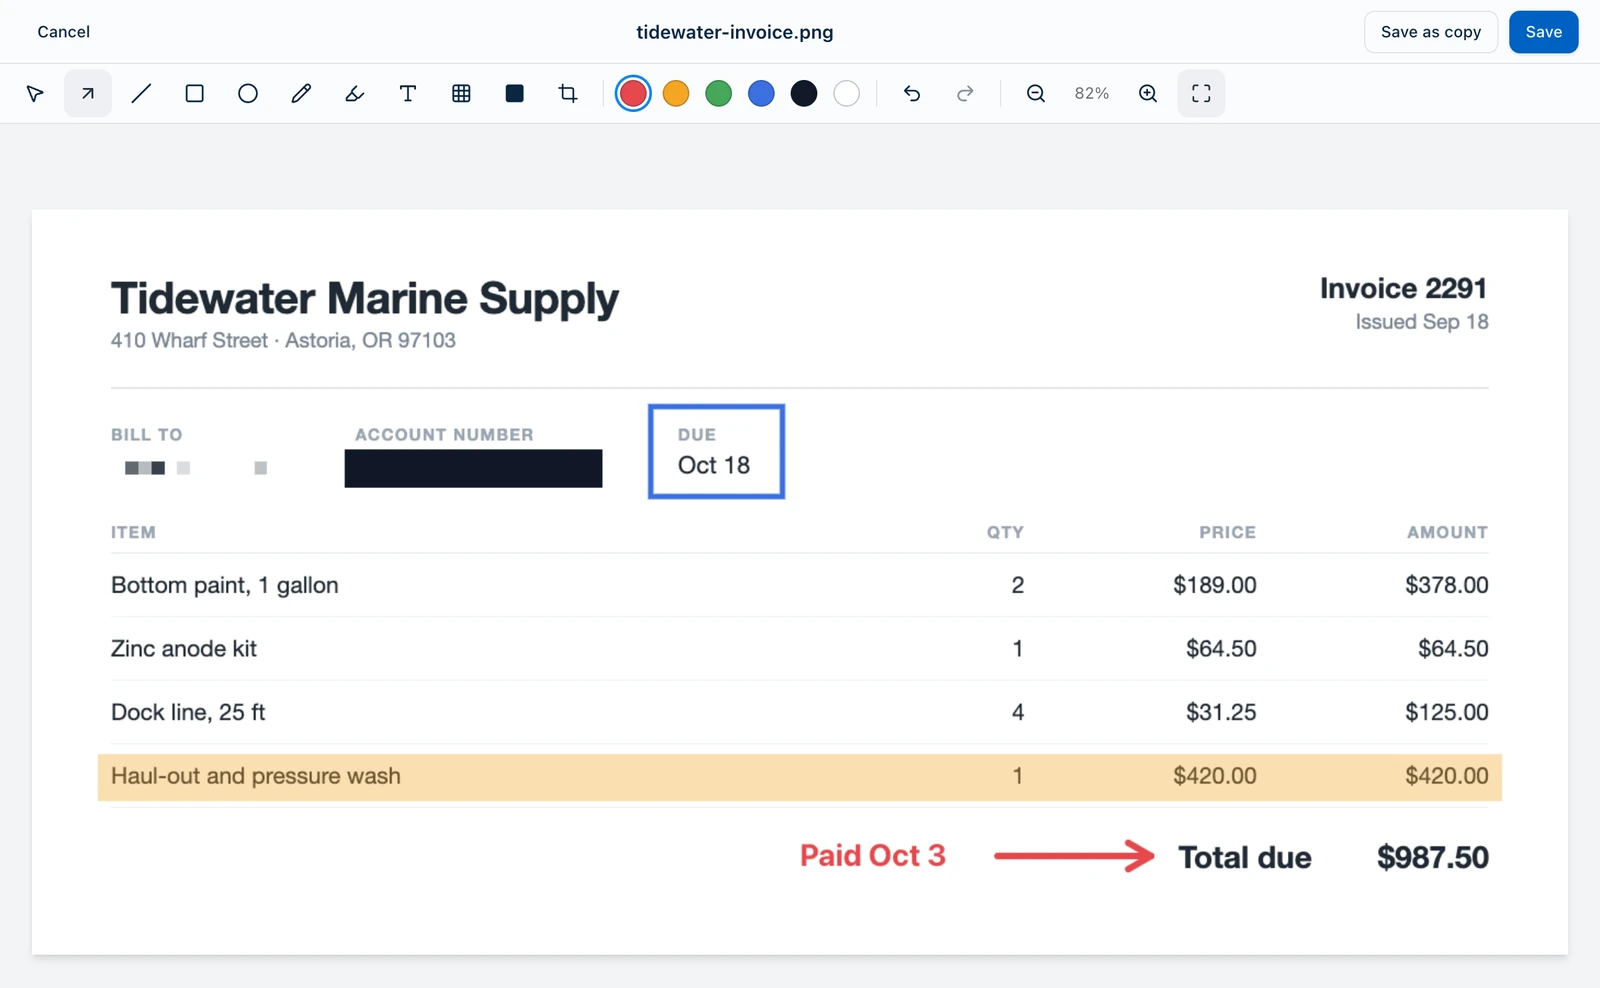
Task: Click the PRICE column header
Action: click(1228, 532)
